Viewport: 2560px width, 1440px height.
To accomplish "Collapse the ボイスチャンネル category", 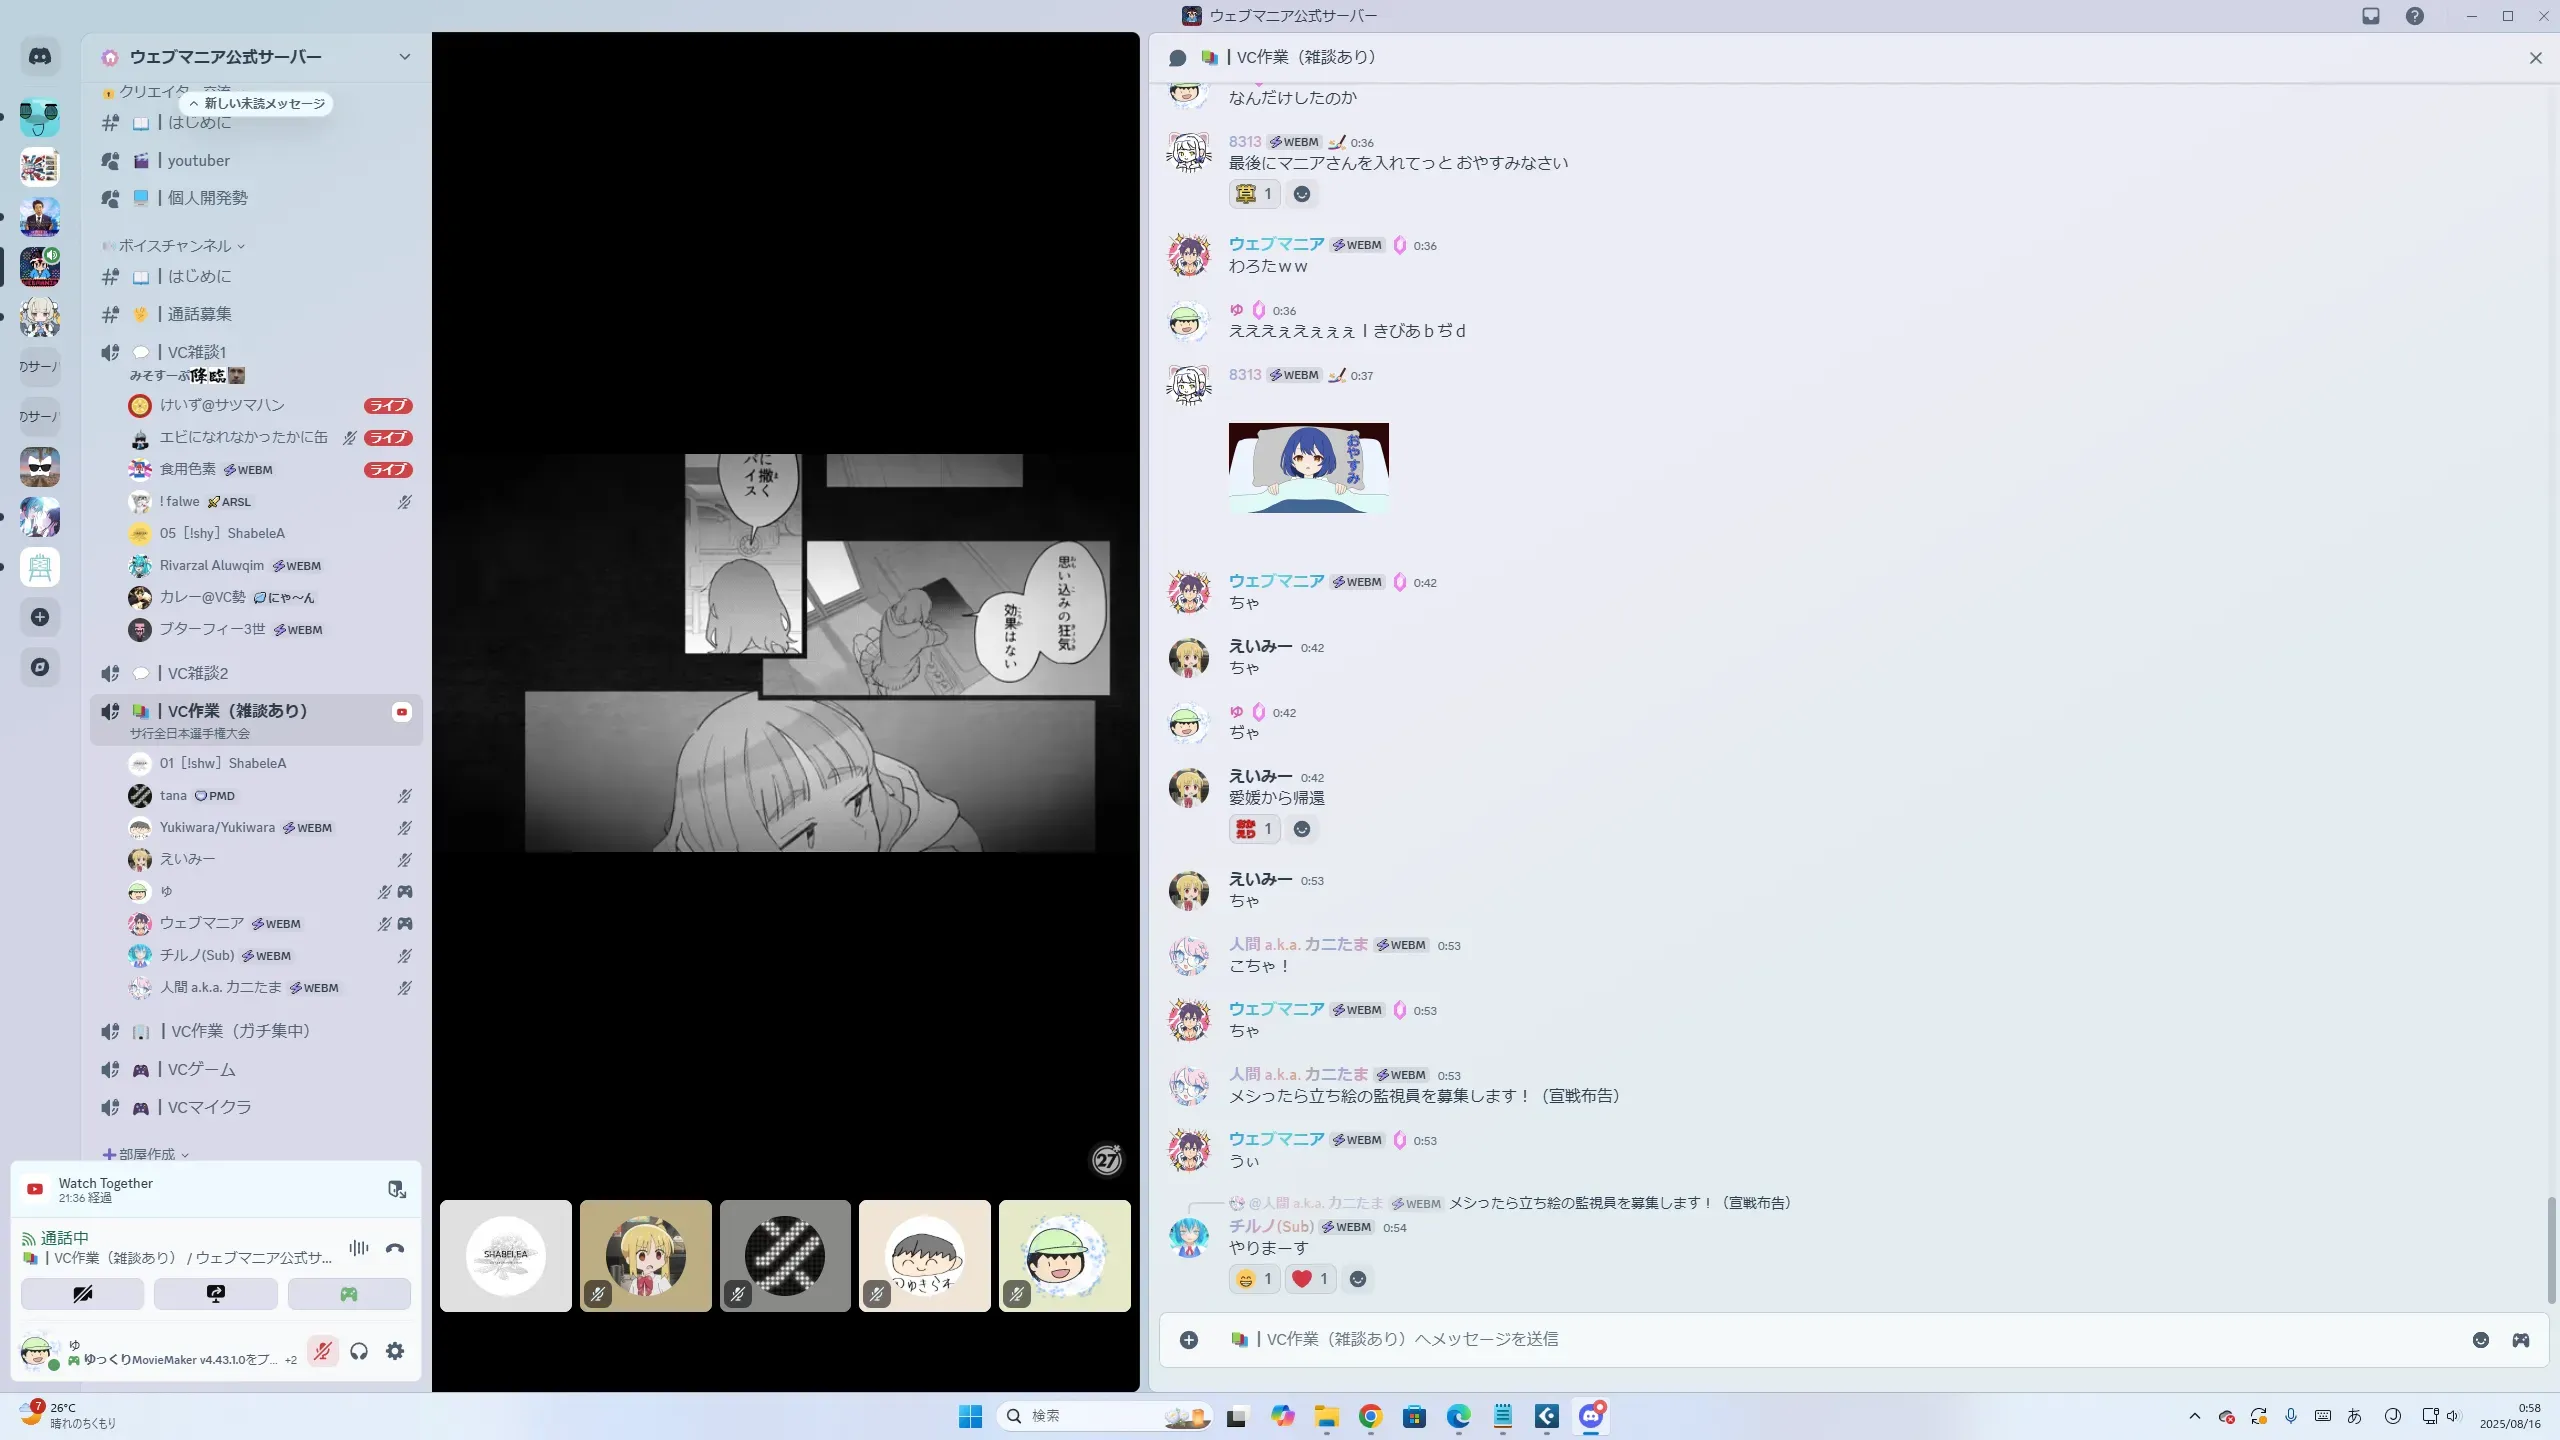I will tap(175, 246).
